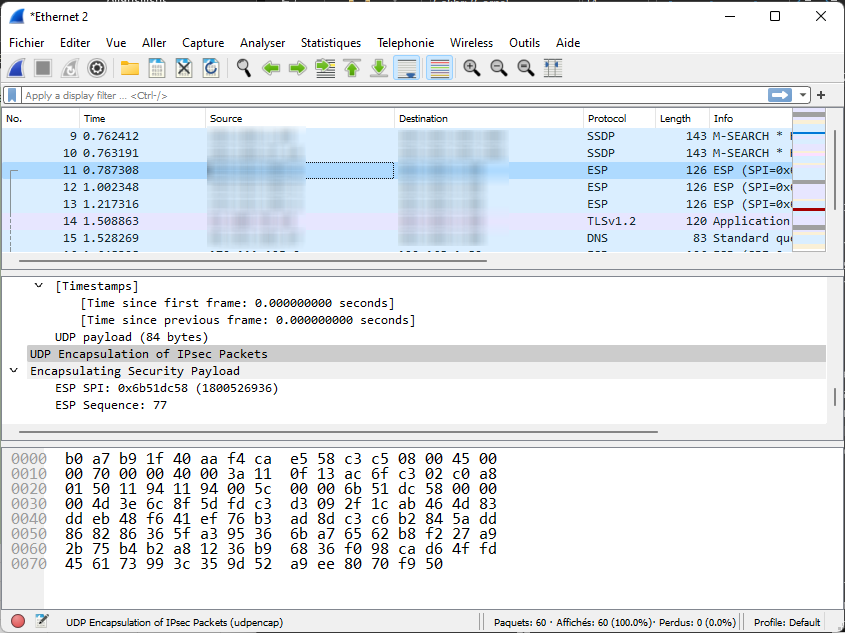Screen dimensions: 845x633
Task: Open the Statistiques menu
Action: pyautogui.click(x=331, y=43)
